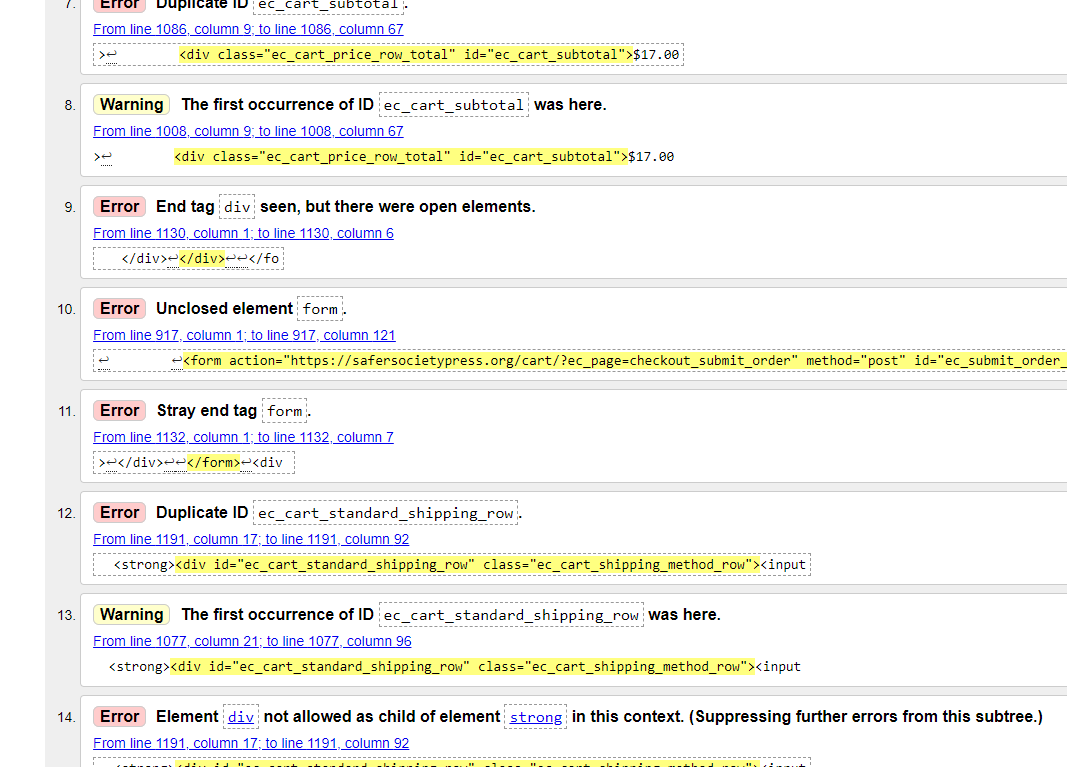
Task: Open the 'From line 1008, column 9' link
Action: tap(248, 131)
